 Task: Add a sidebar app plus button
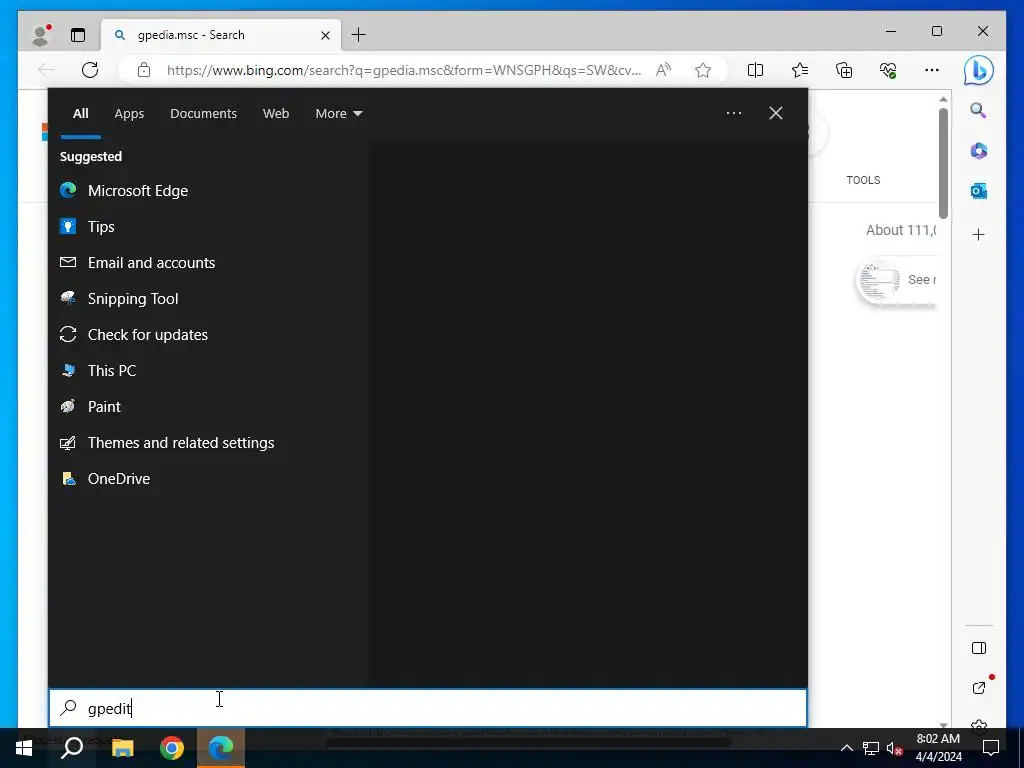point(978,234)
